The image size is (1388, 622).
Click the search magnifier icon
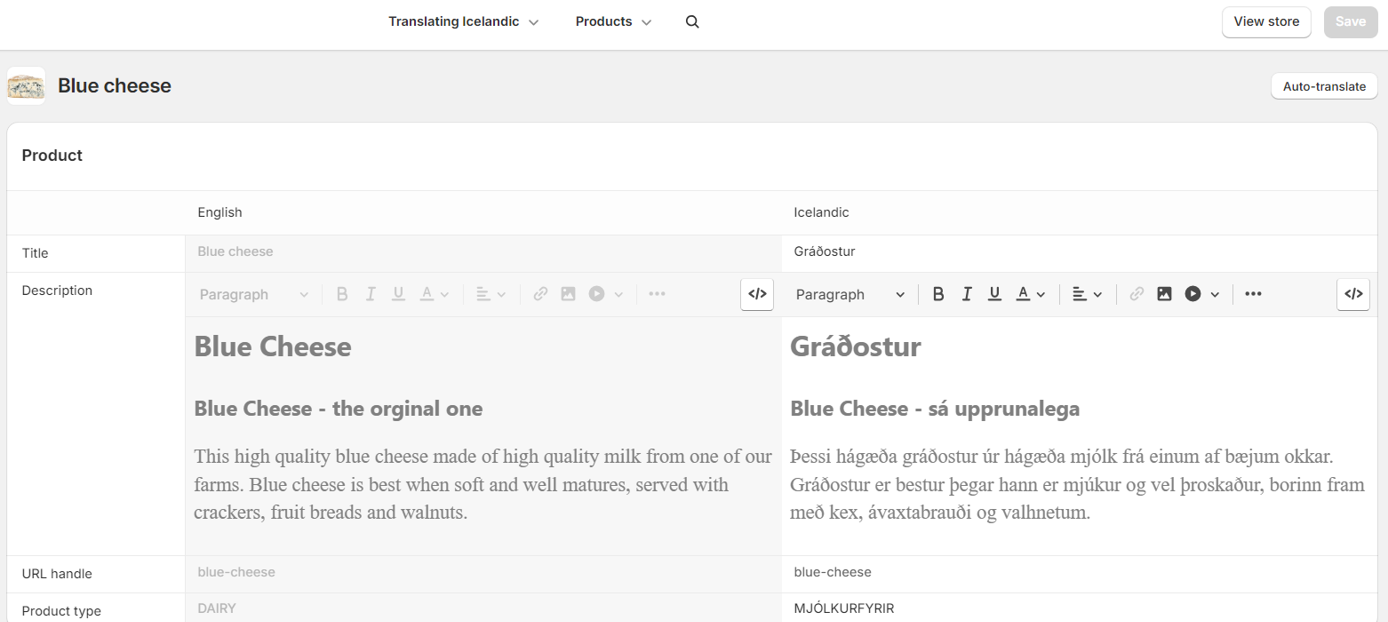(692, 22)
